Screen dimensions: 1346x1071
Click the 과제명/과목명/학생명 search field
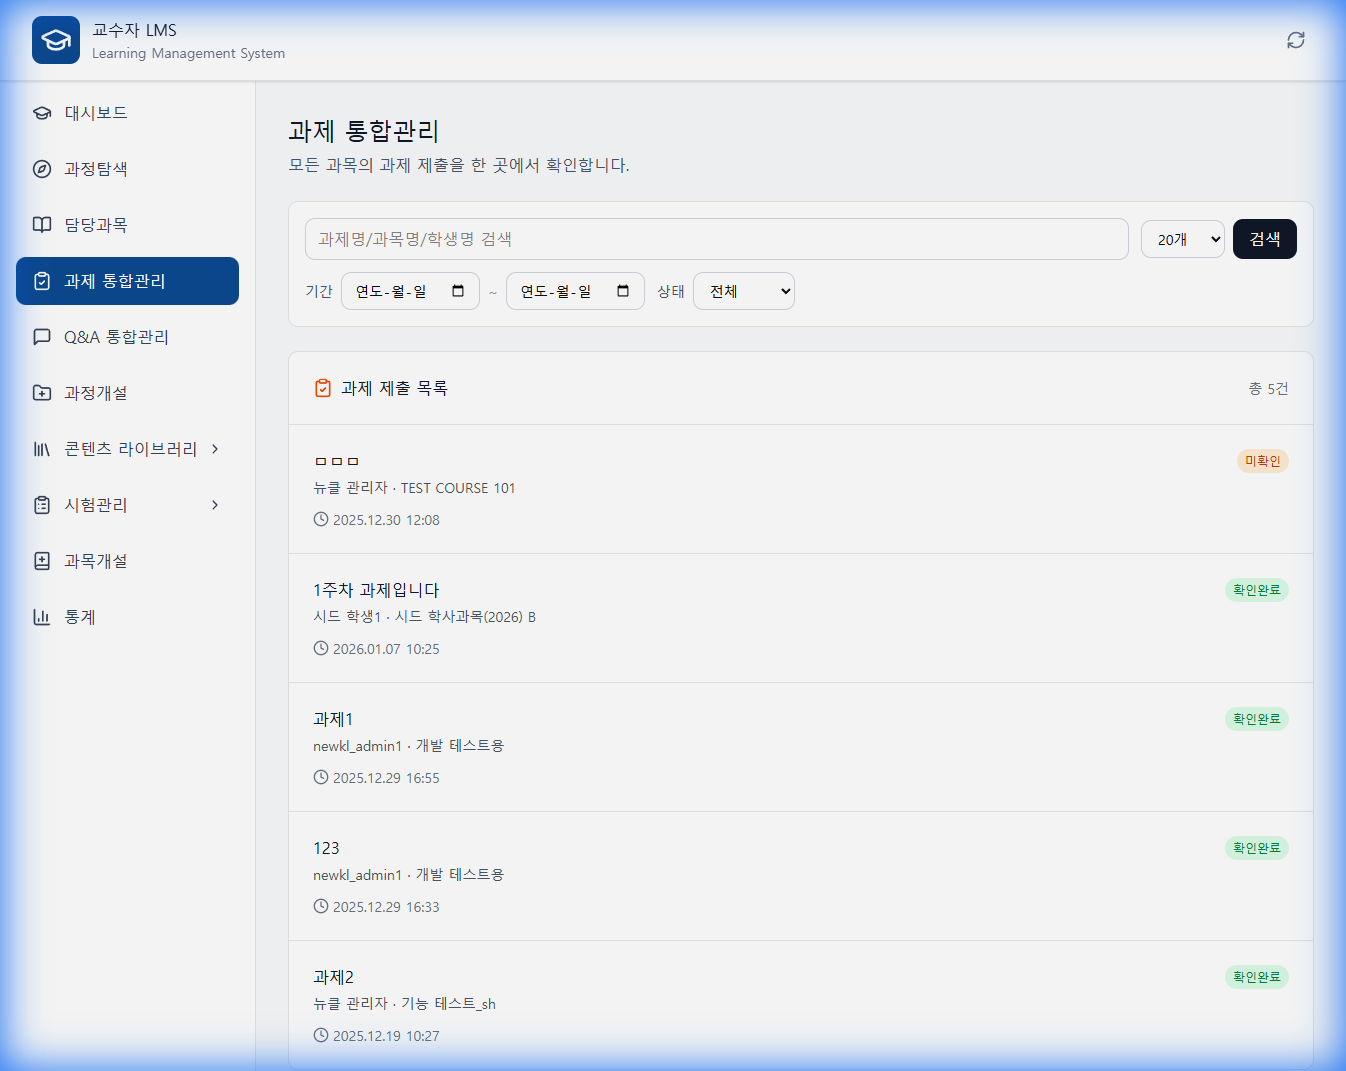[x=716, y=239]
